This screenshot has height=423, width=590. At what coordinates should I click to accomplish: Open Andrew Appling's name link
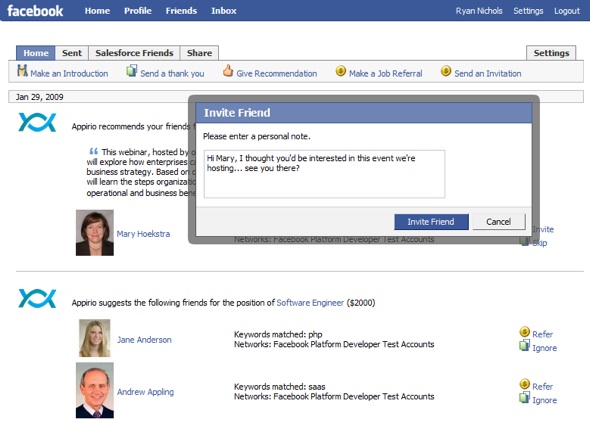click(x=146, y=392)
